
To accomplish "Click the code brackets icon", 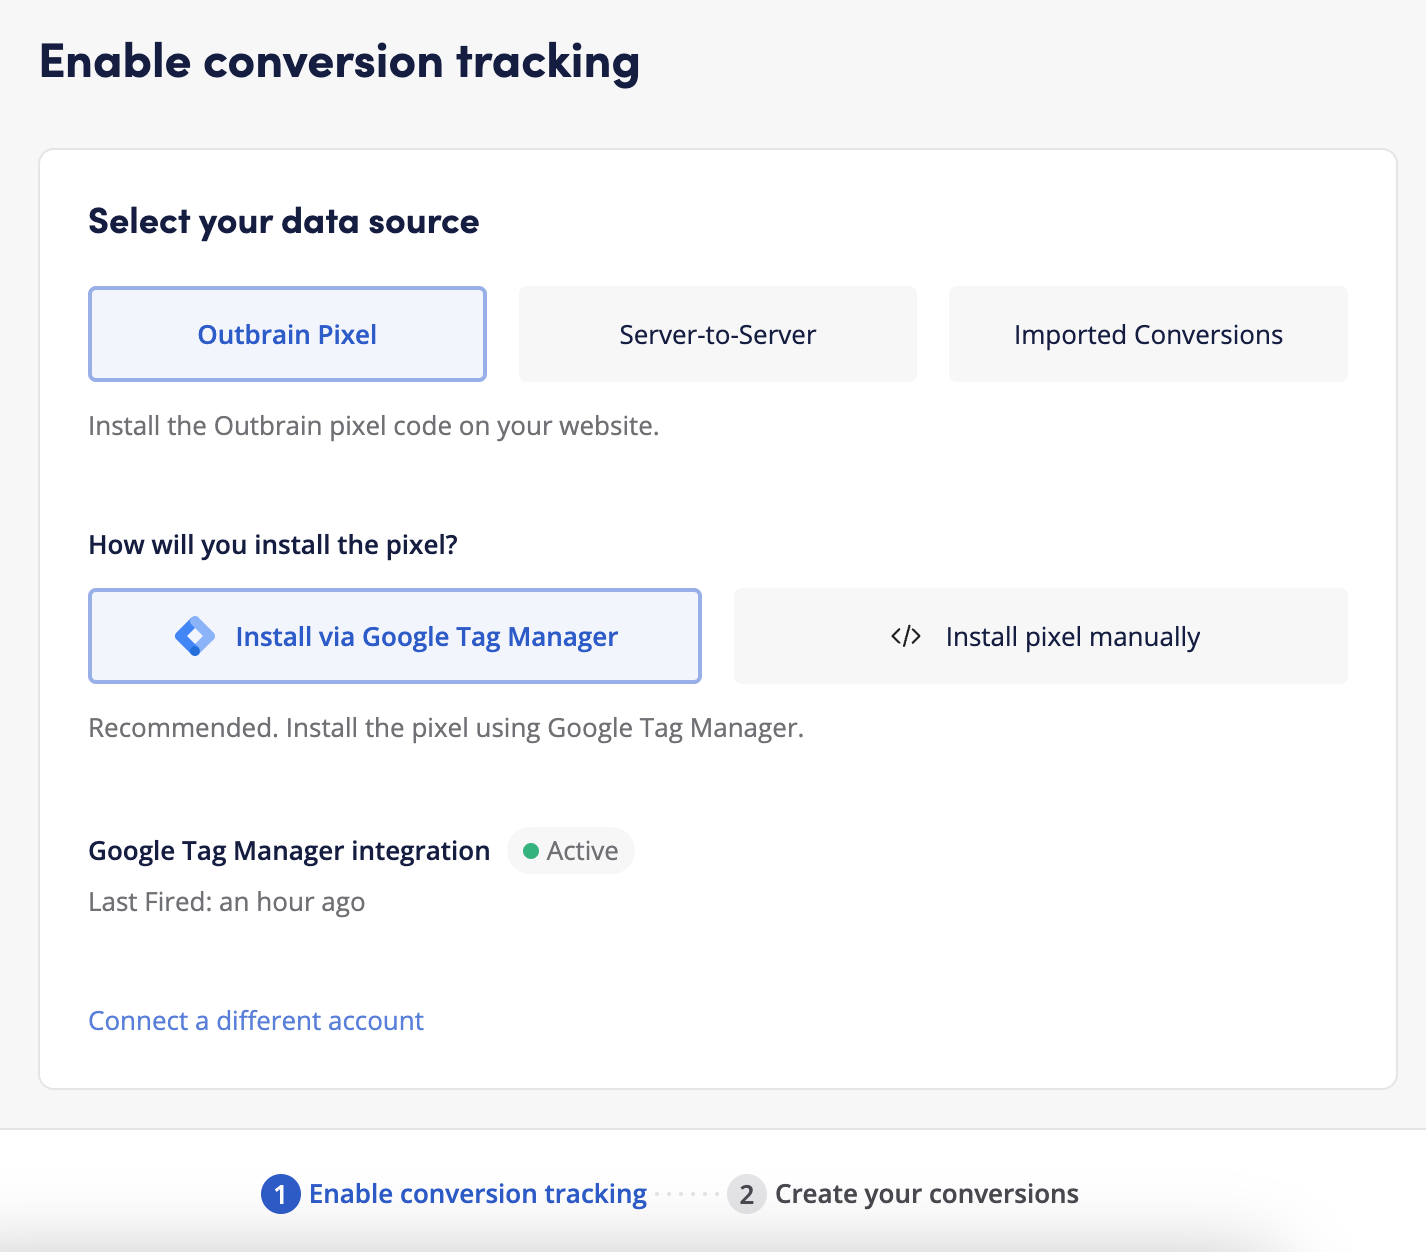I will (906, 636).
